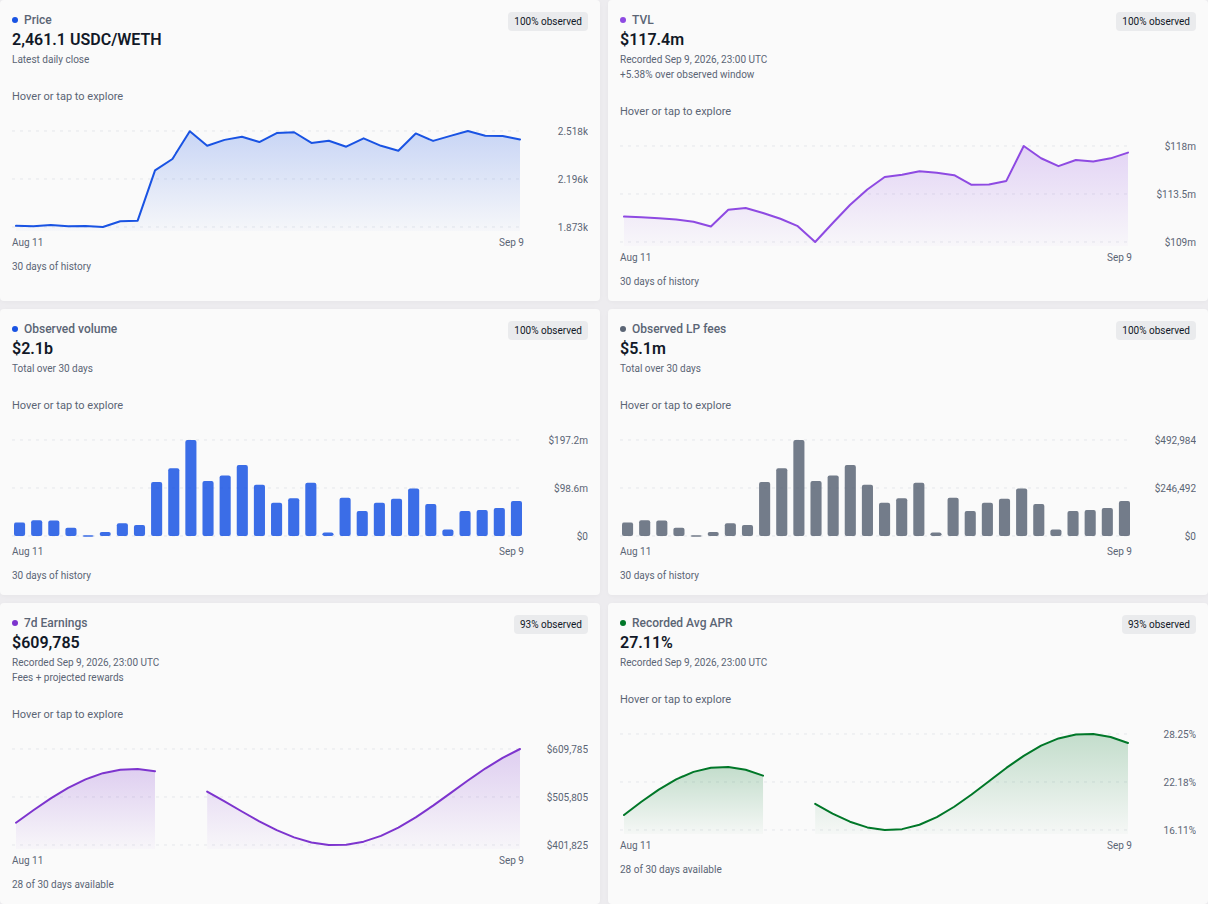Click the TVL line chart area

click(x=875, y=194)
